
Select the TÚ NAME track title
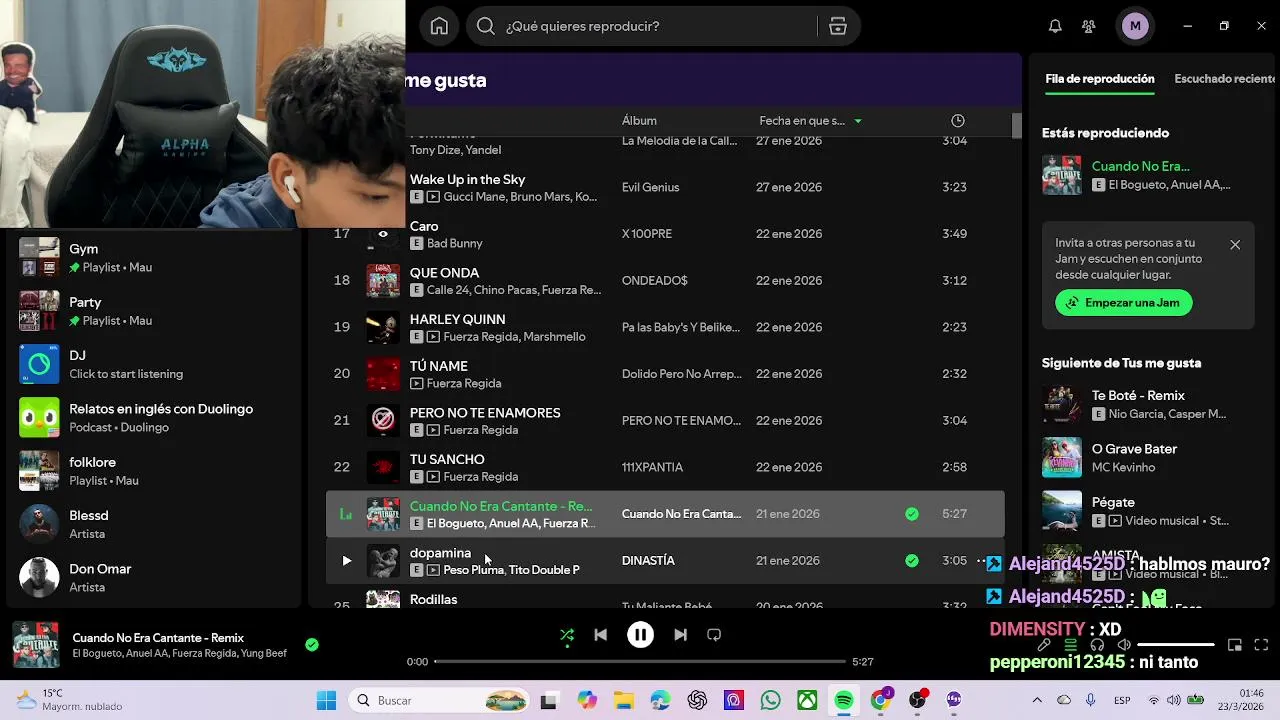click(x=438, y=366)
